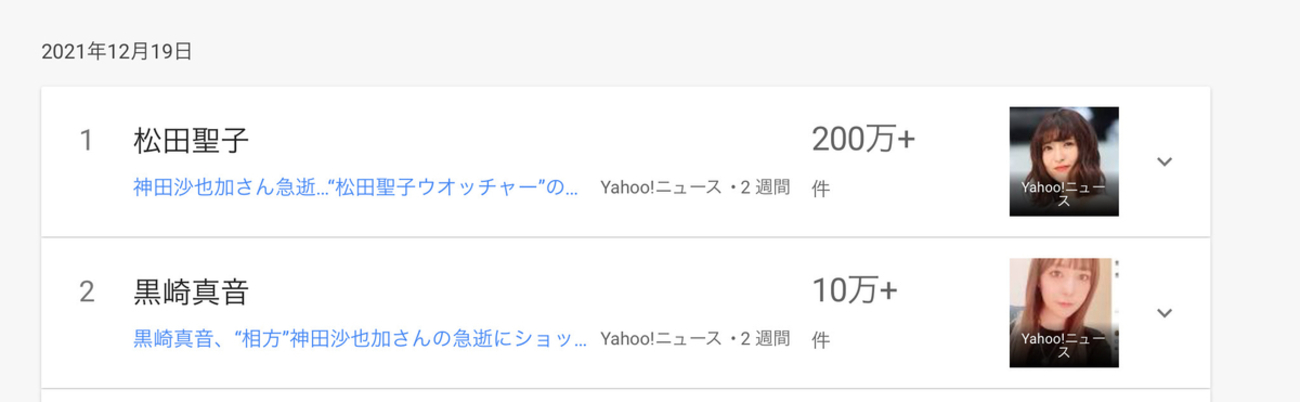Open the 神田沙也加さん急逝 article link
Viewport: 1300px width, 402px height.
(x=355, y=187)
